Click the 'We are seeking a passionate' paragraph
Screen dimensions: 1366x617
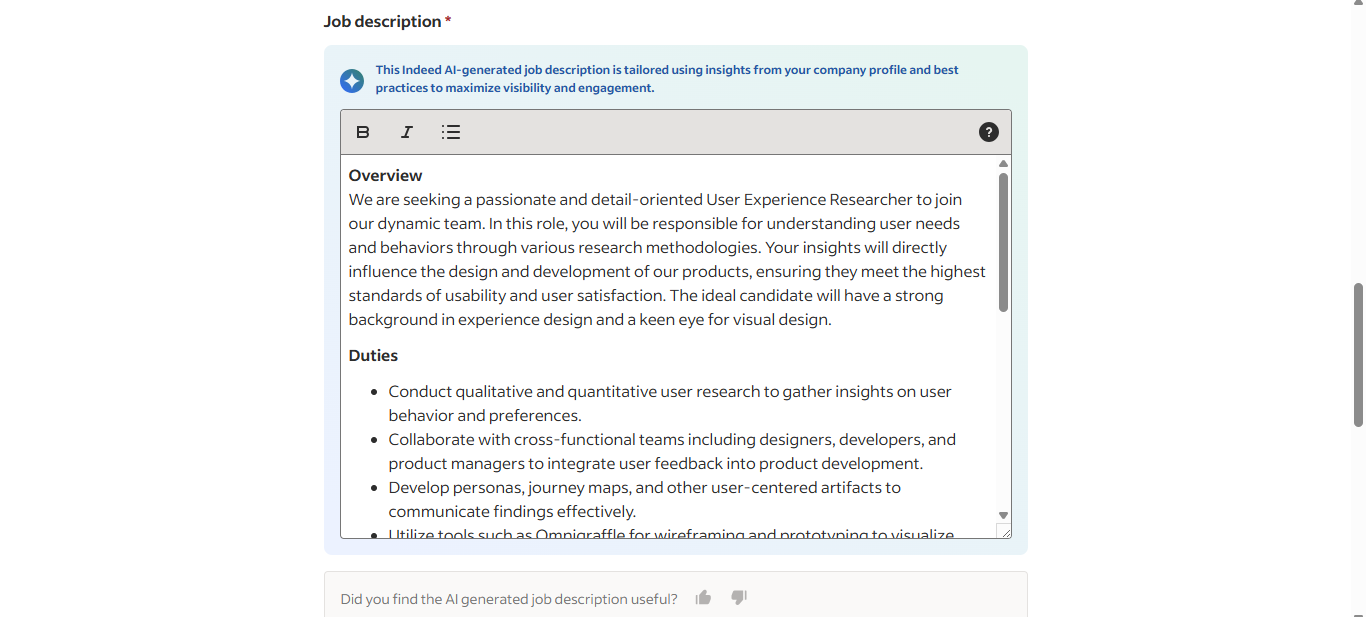667,260
